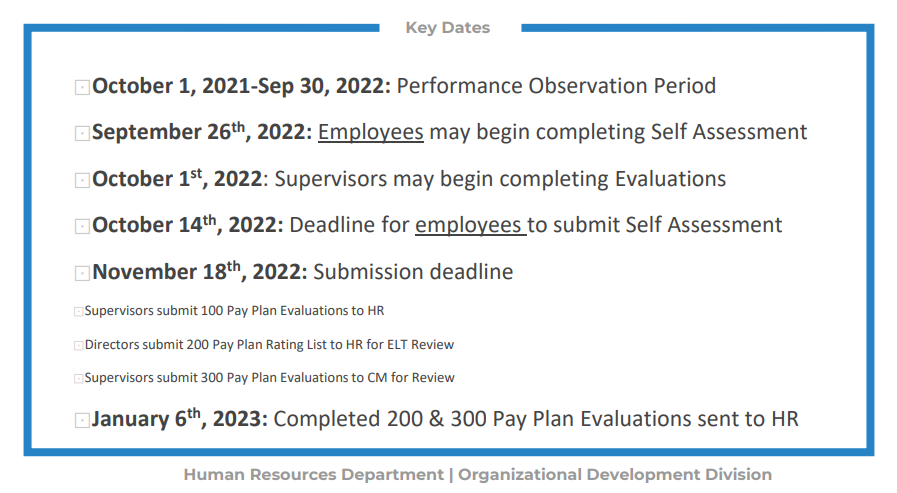
Task: Click bullet box beside October 14th, 2022
Action: click(82, 226)
